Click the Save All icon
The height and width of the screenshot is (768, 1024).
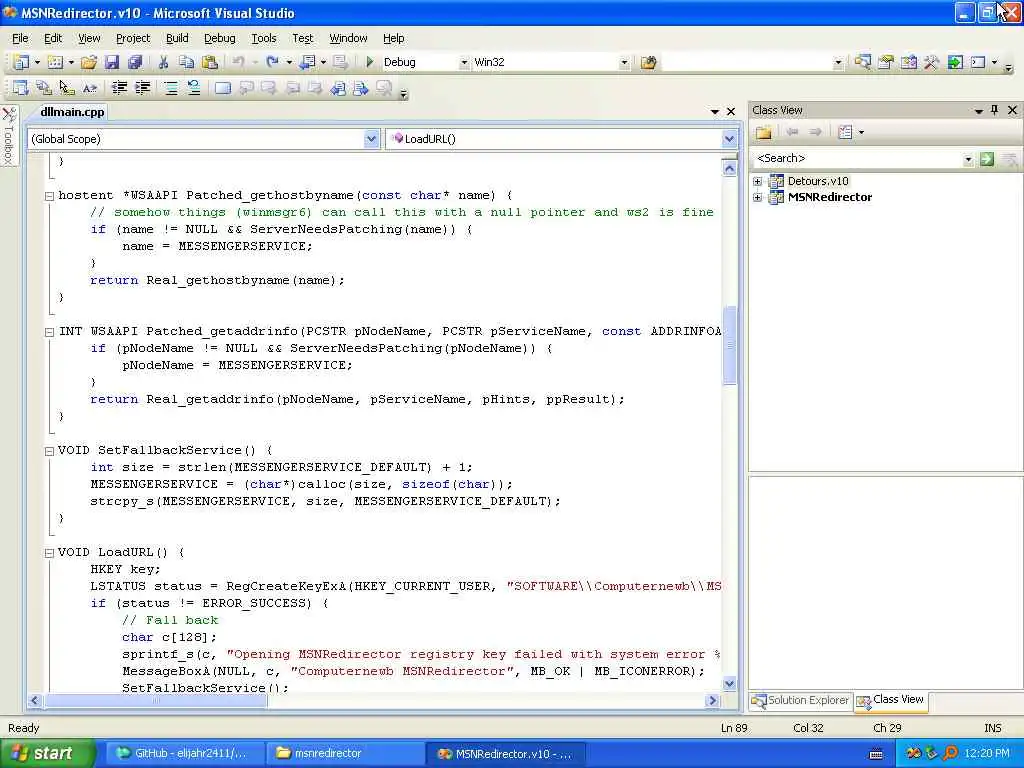pyautogui.click(x=135, y=62)
